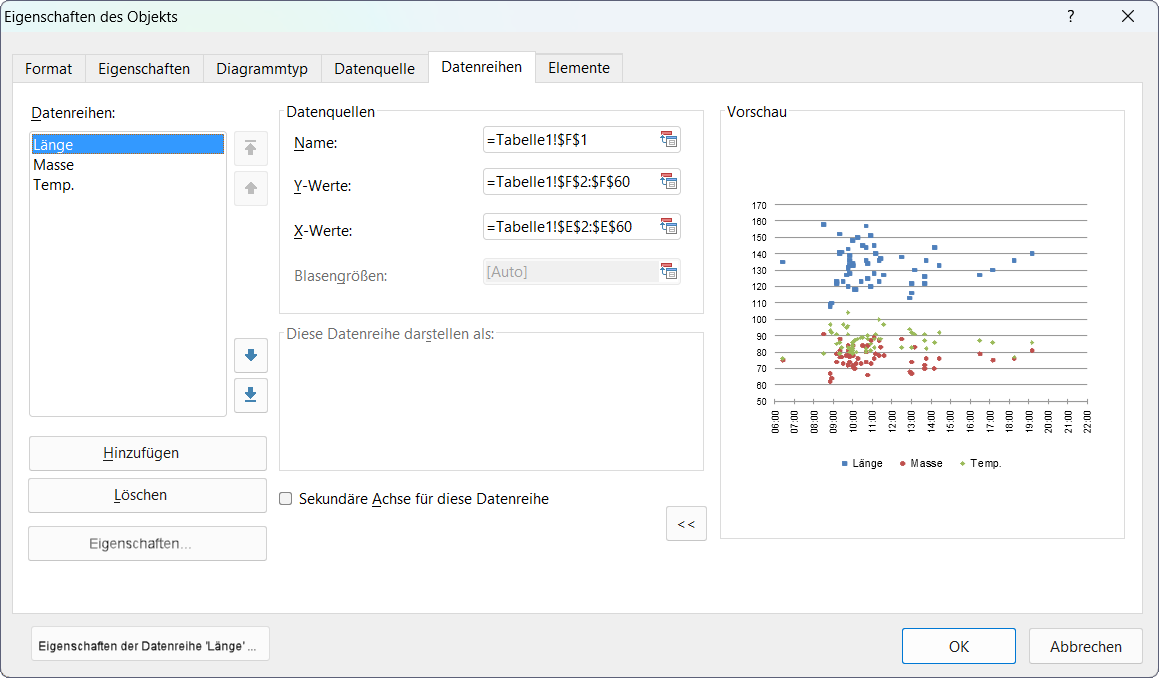This screenshot has width=1159, height=678.
Task: Move data series to the bottom
Action: [251, 395]
